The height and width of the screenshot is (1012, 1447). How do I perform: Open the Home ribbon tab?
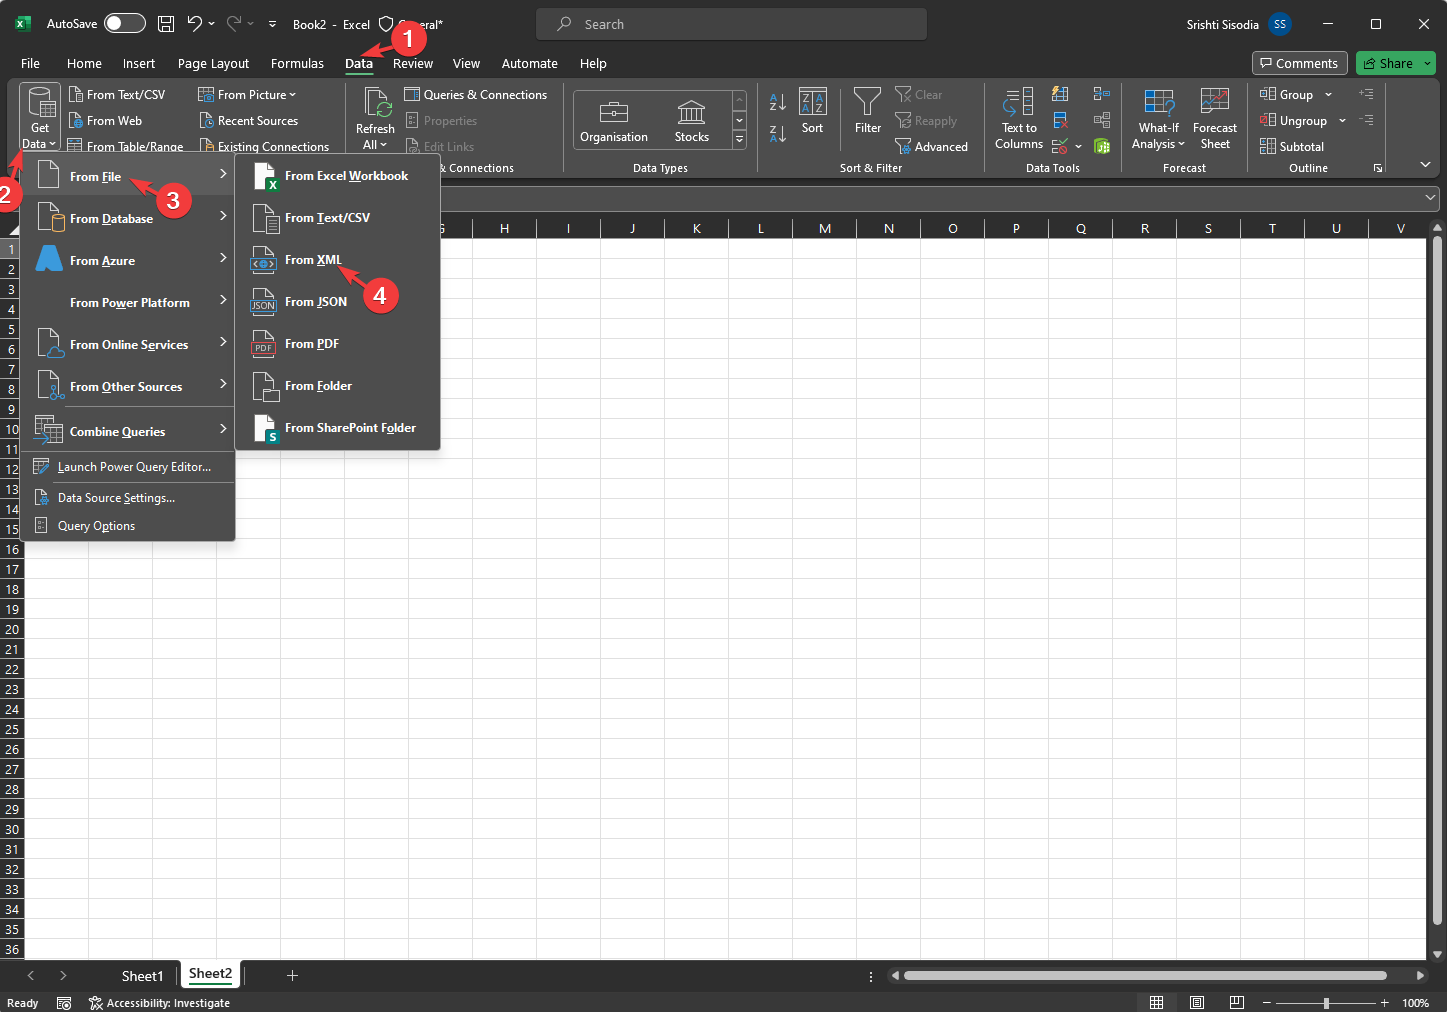coord(84,63)
